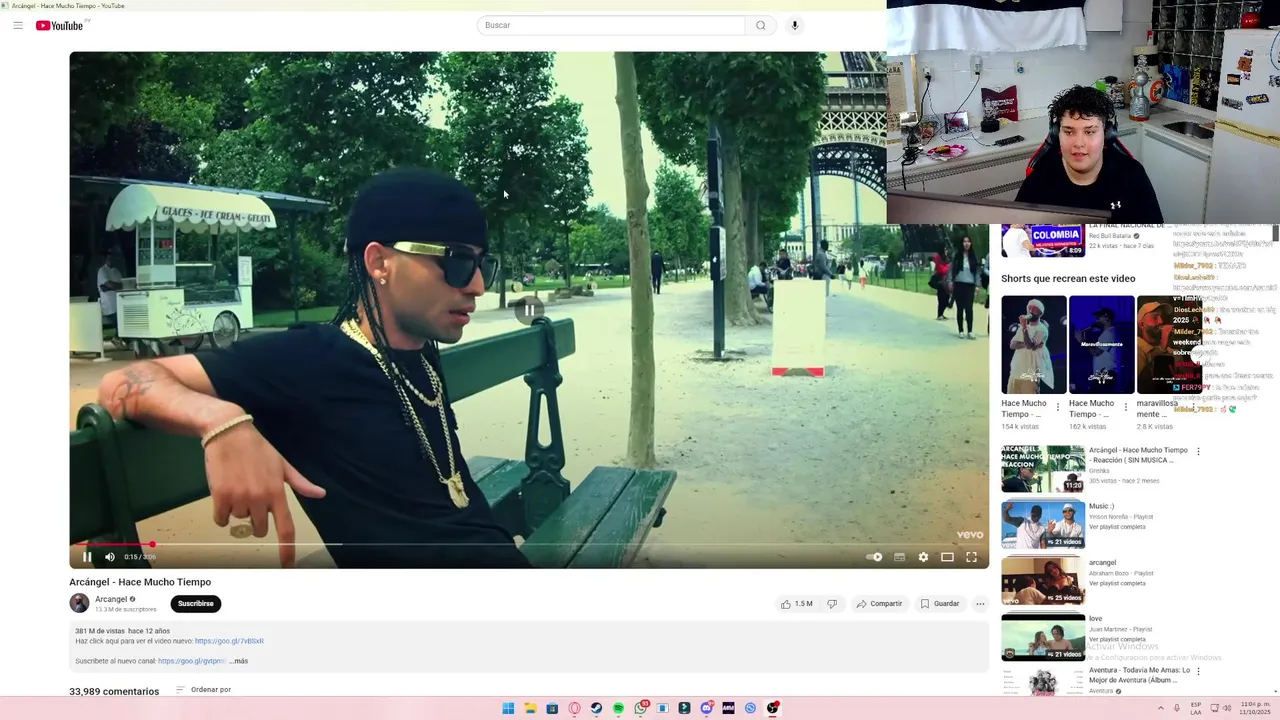Click the magnifier search button

click(x=761, y=25)
